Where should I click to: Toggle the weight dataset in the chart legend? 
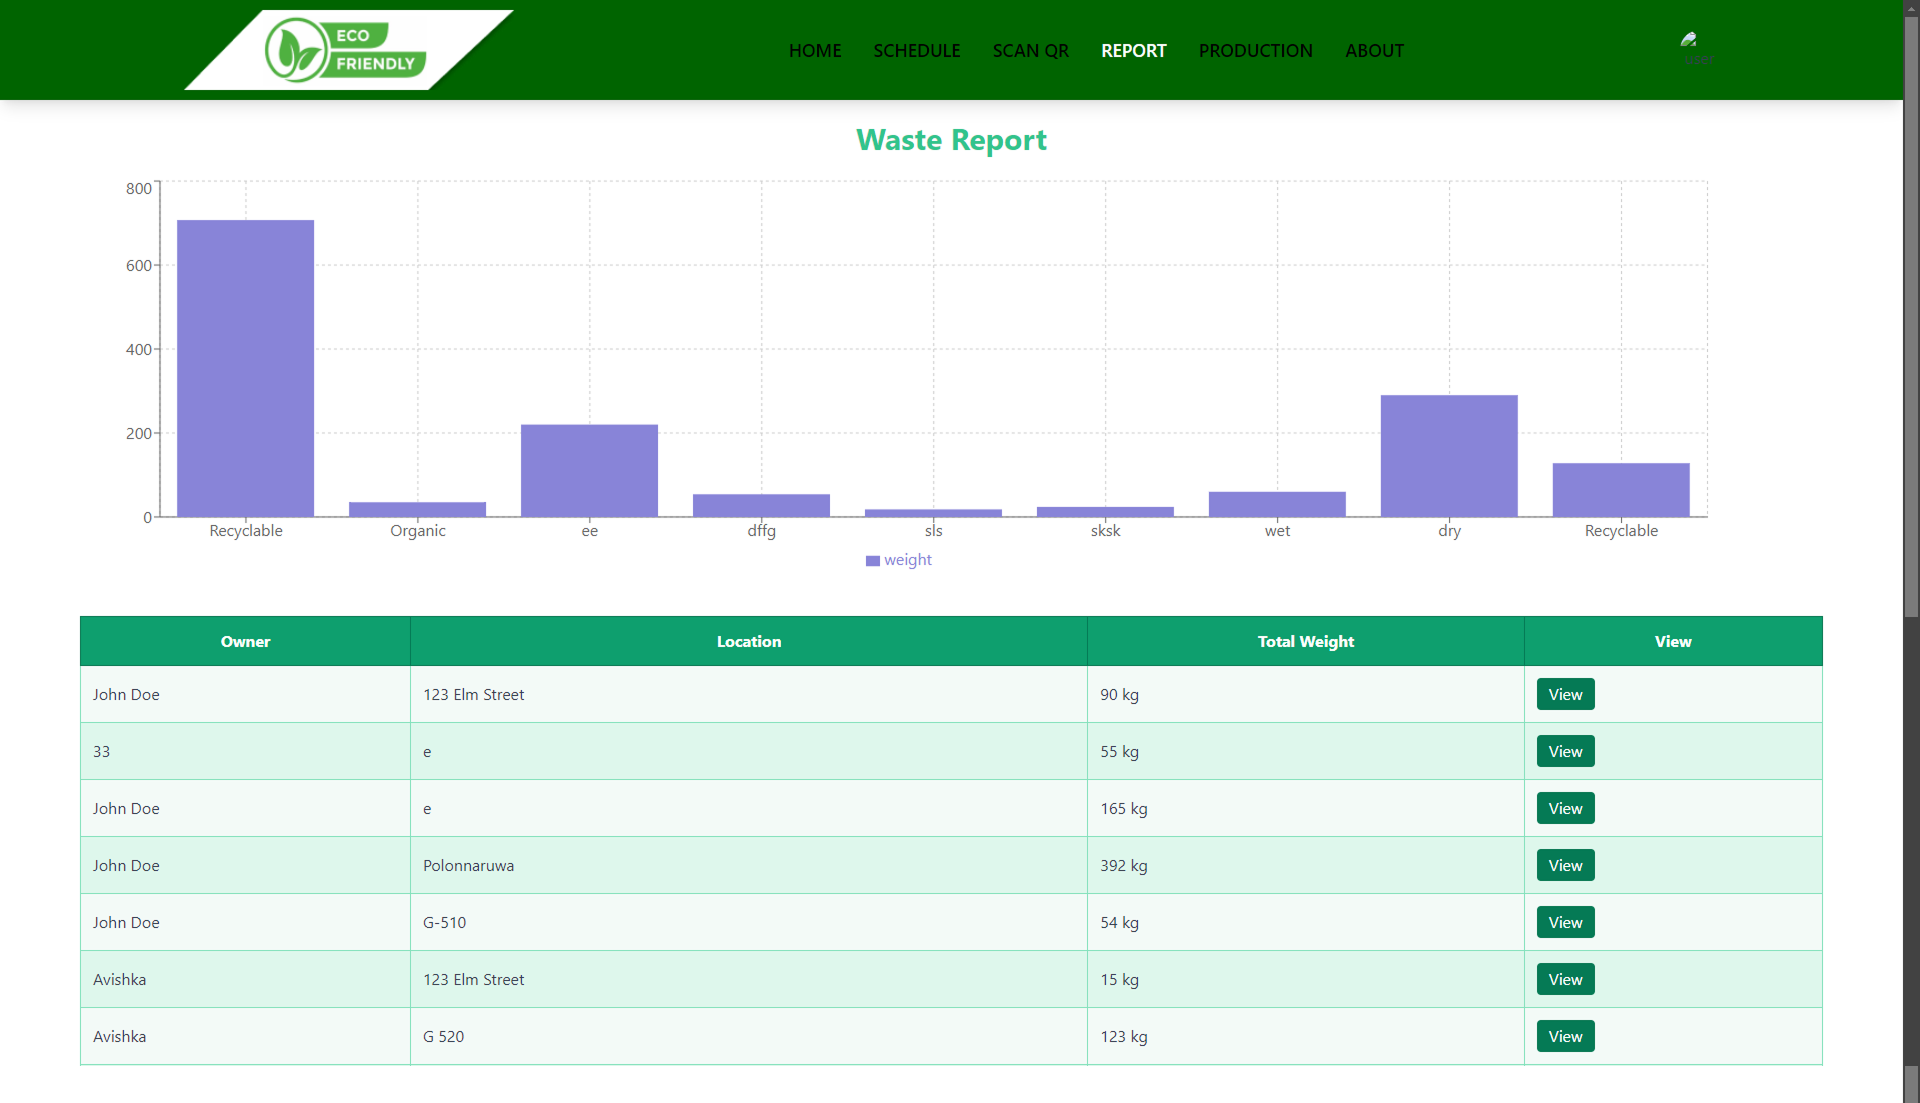click(898, 560)
